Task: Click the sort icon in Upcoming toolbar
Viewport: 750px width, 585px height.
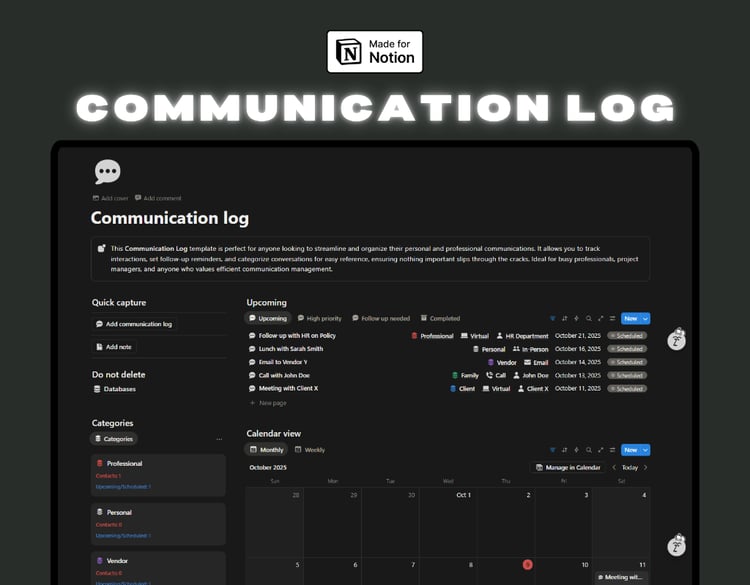Action: [x=564, y=319]
